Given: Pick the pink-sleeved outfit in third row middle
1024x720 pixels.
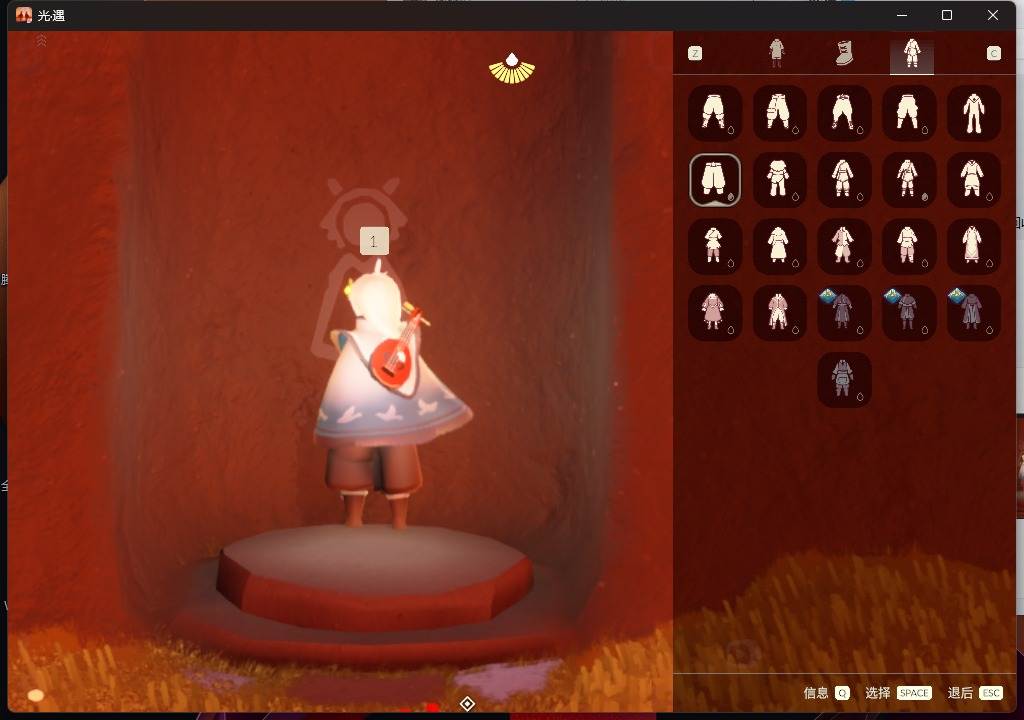Looking at the screenshot, I should 844,246.
